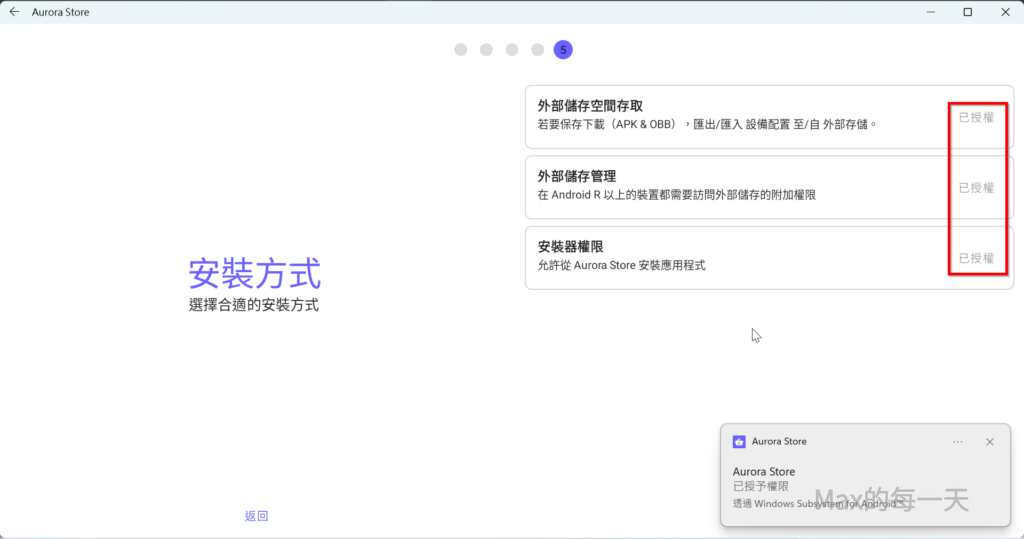The width and height of the screenshot is (1024, 539).
Task: Click 已授權 button for 外部儲存空間存取
Action: [x=976, y=118]
